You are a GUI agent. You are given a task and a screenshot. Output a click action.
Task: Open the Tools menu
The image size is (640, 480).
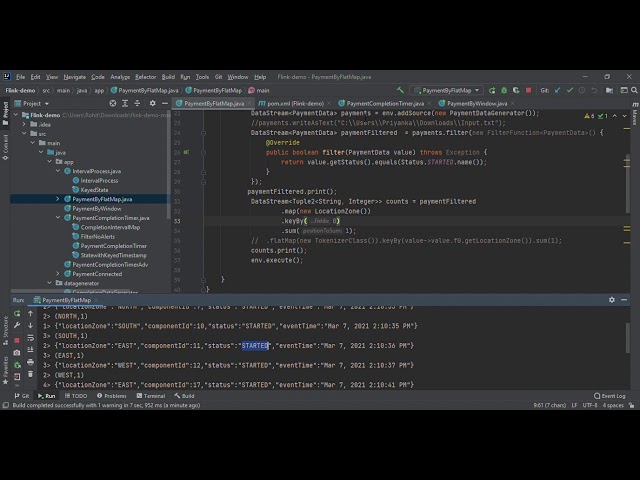click(x=202, y=77)
